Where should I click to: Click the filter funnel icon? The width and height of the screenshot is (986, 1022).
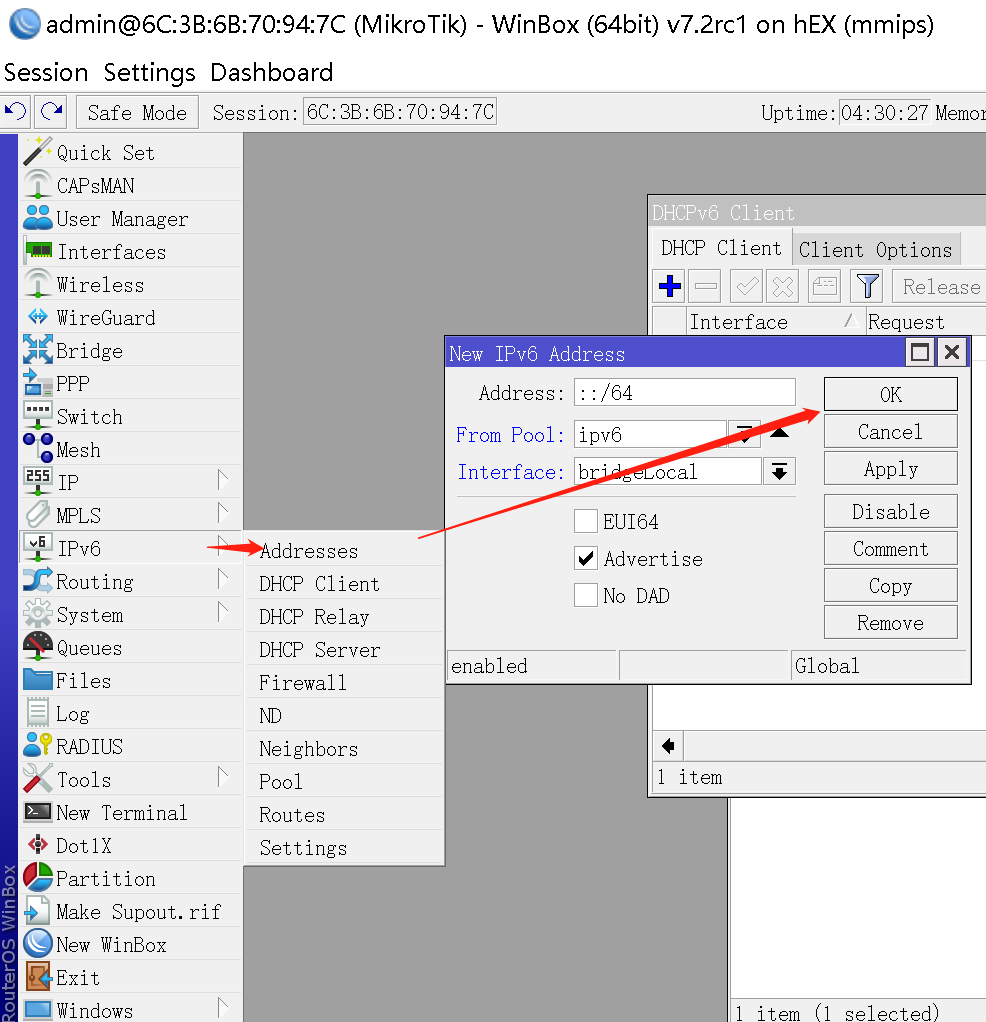pyautogui.click(x=866, y=287)
